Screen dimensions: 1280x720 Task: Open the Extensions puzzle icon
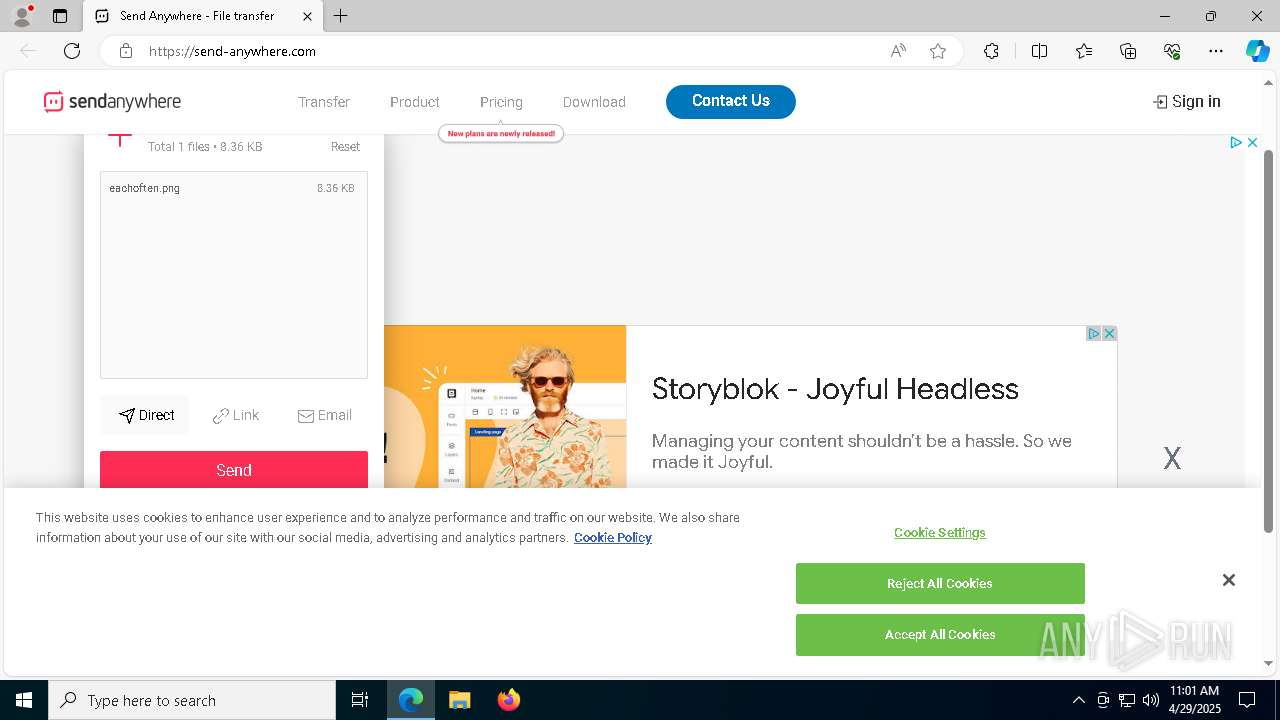(991, 51)
